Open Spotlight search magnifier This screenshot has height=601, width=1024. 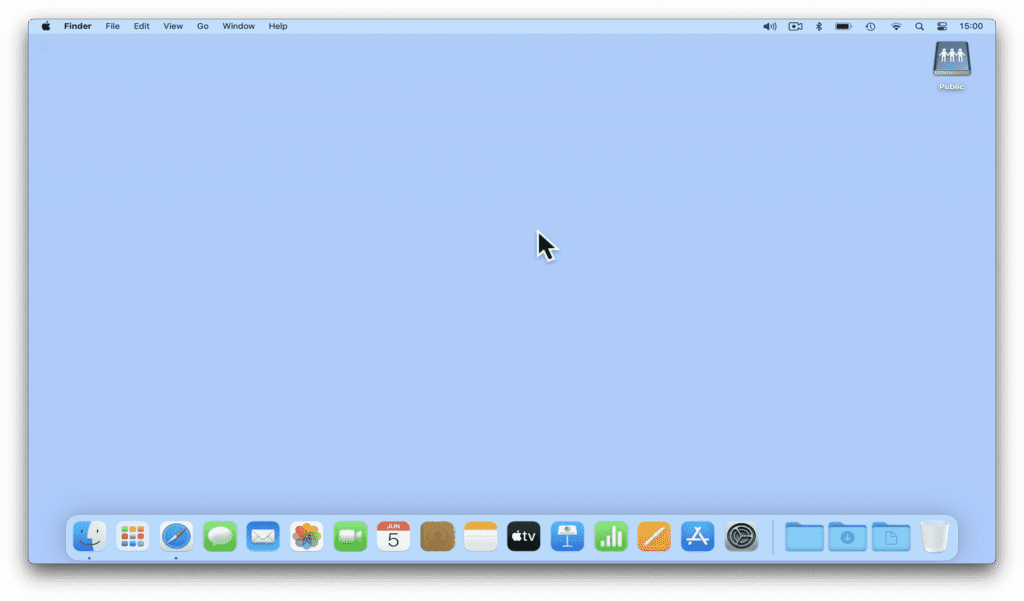click(919, 26)
